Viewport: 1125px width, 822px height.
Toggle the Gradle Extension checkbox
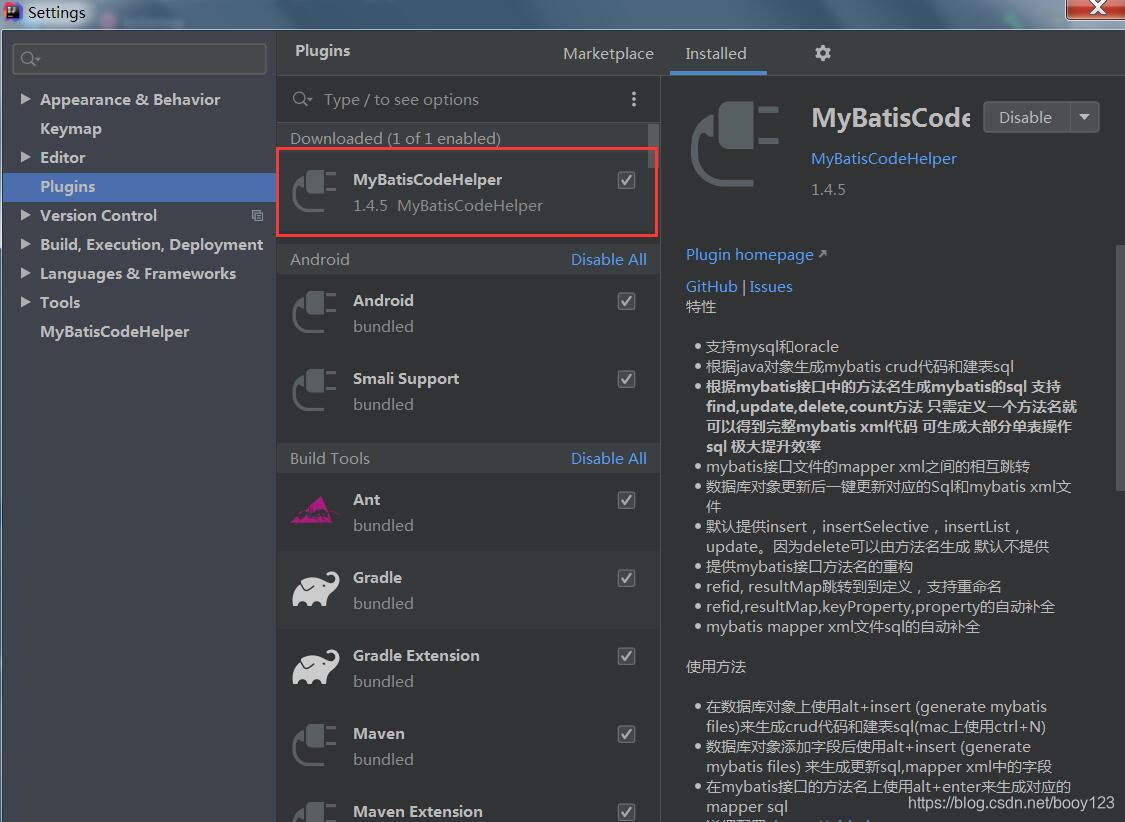[x=626, y=656]
